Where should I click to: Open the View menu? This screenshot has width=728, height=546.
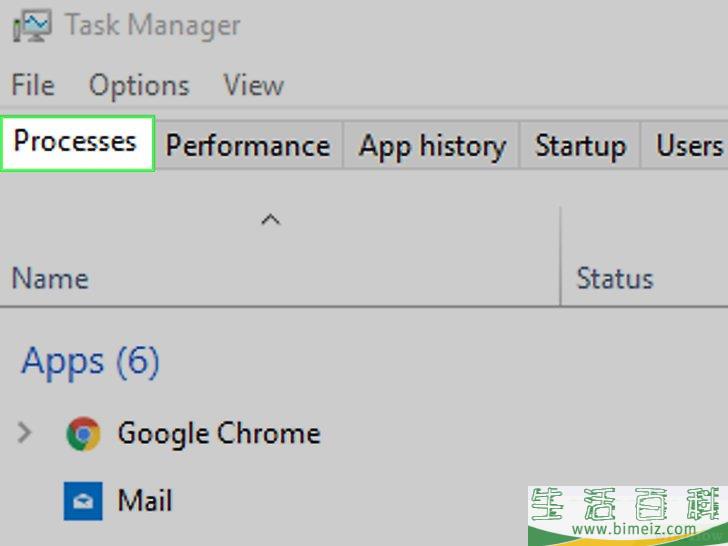pyautogui.click(x=254, y=85)
